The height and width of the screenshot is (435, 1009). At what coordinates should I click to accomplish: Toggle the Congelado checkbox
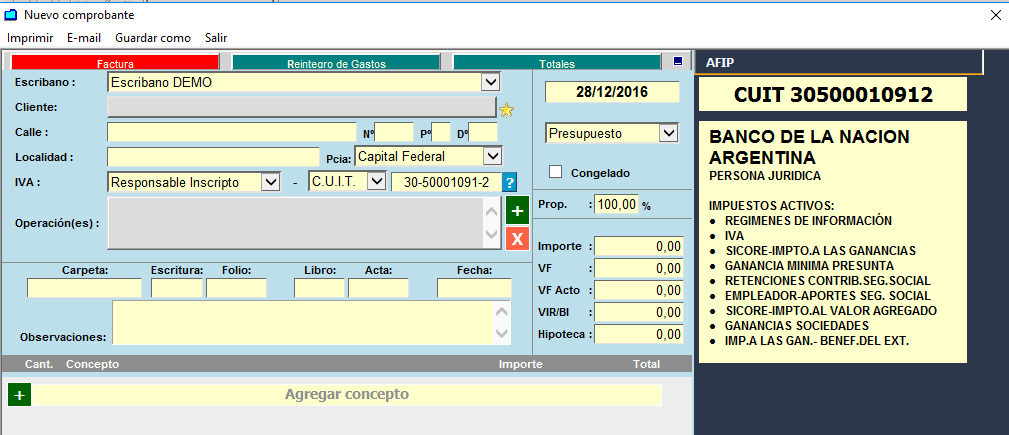tap(555, 172)
